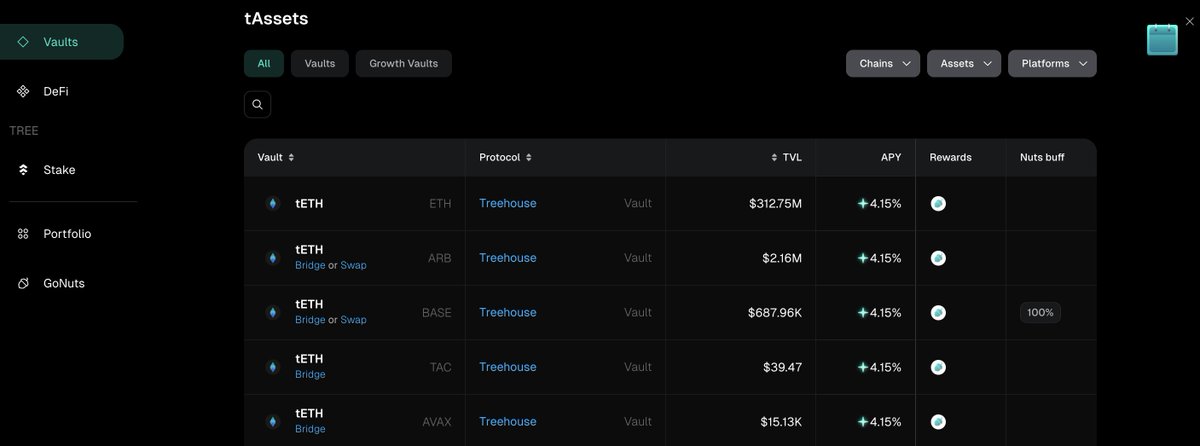This screenshot has height=446, width=1200.
Task: Click the GoNuts sidebar icon
Action: [23, 283]
